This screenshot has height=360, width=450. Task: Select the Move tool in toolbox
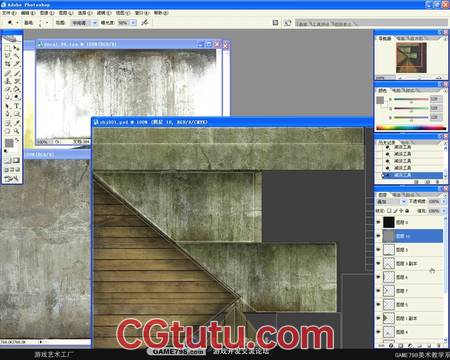[x=16, y=48]
